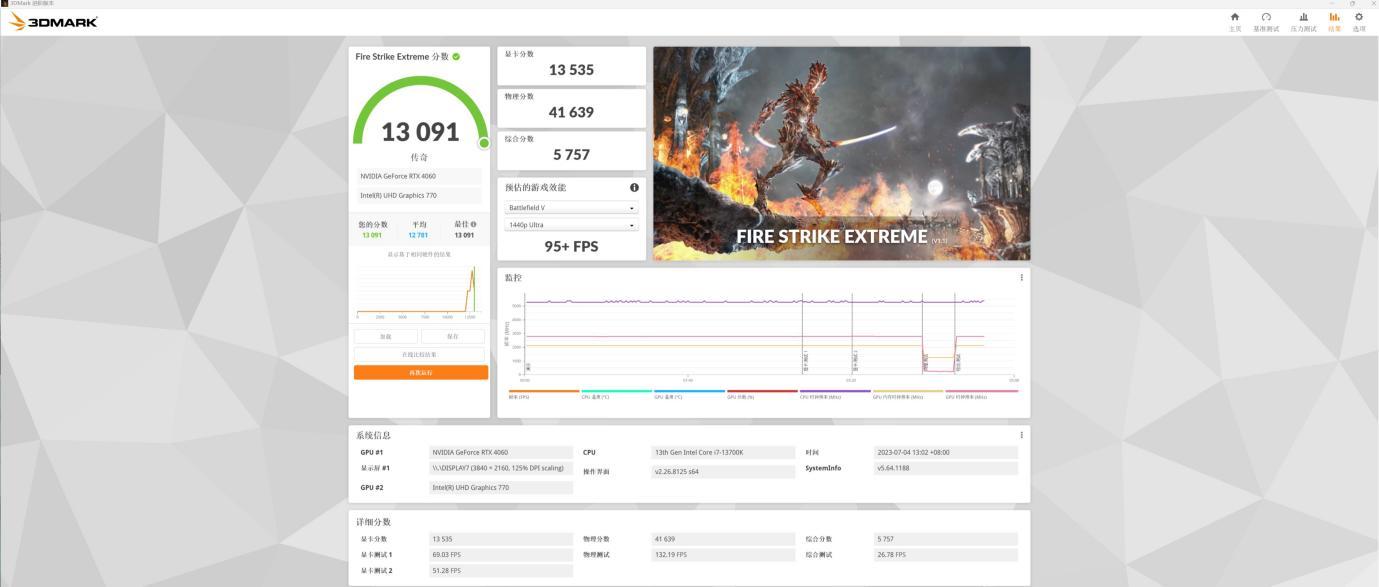Image resolution: width=1379 pixels, height=587 pixels.
Task: Click the 显卡分数 13 535 score card
Action: (x=571, y=66)
